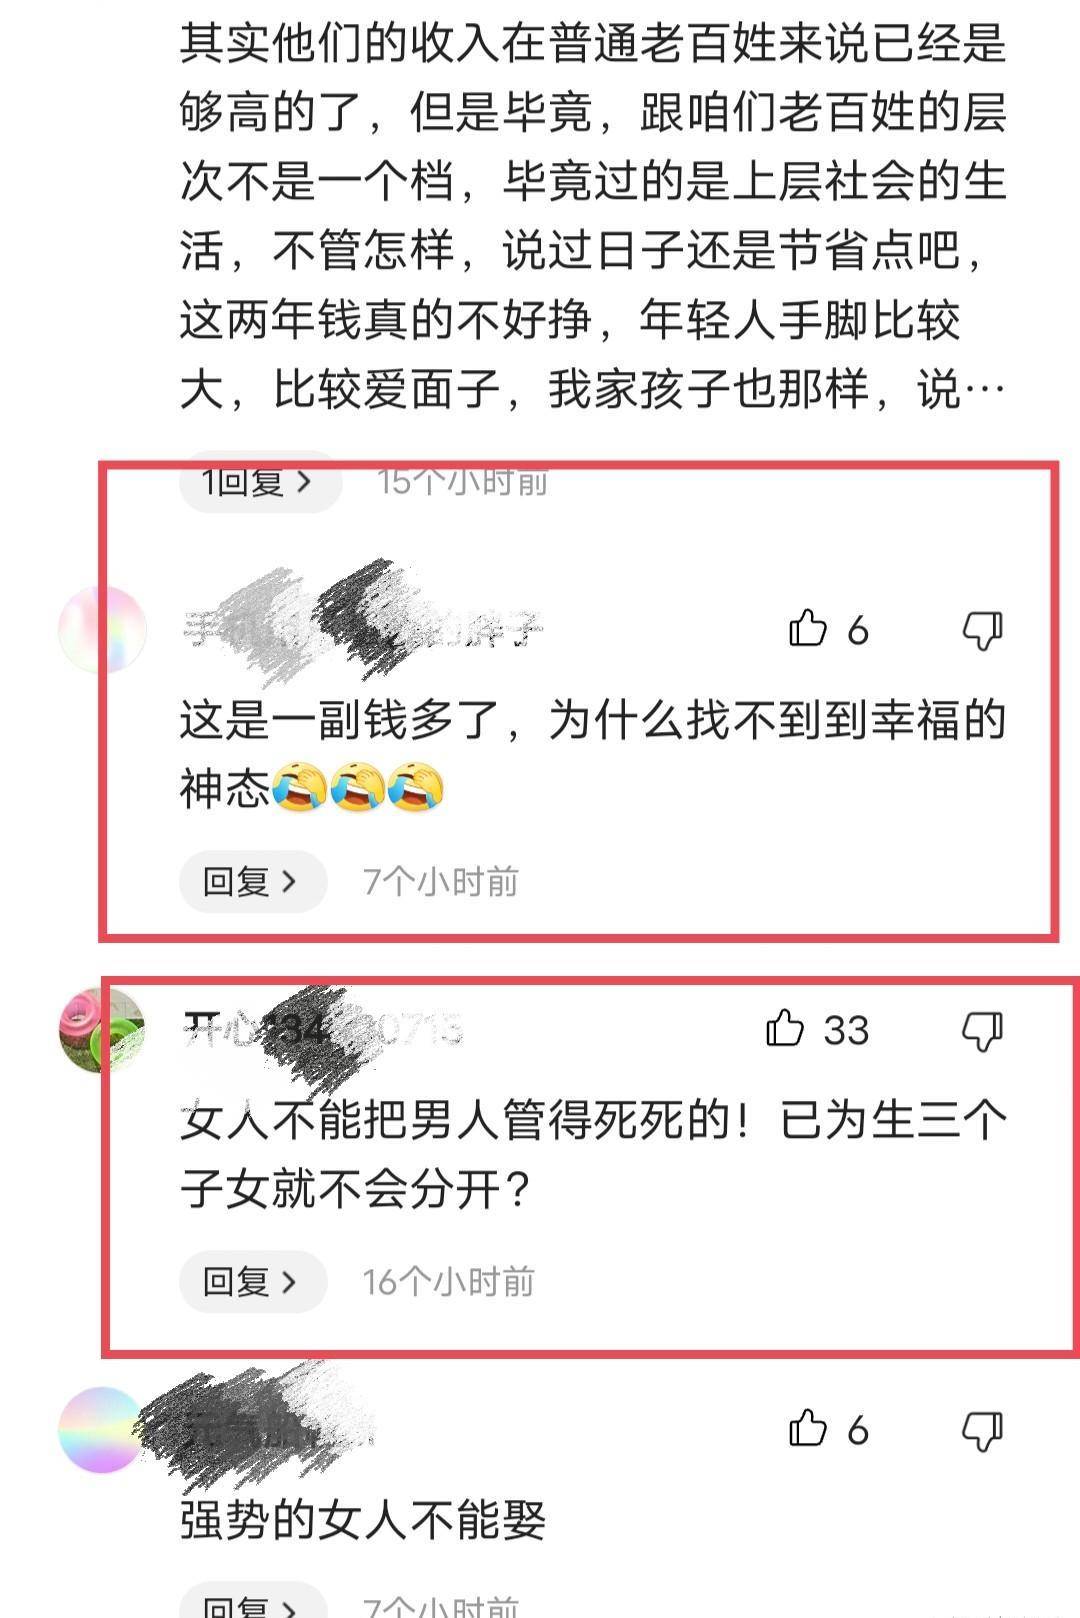1080x1618 pixels.
Task: Dislike the comment about 女人不能把男人管得死死的
Action: click(x=982, y=1030)
